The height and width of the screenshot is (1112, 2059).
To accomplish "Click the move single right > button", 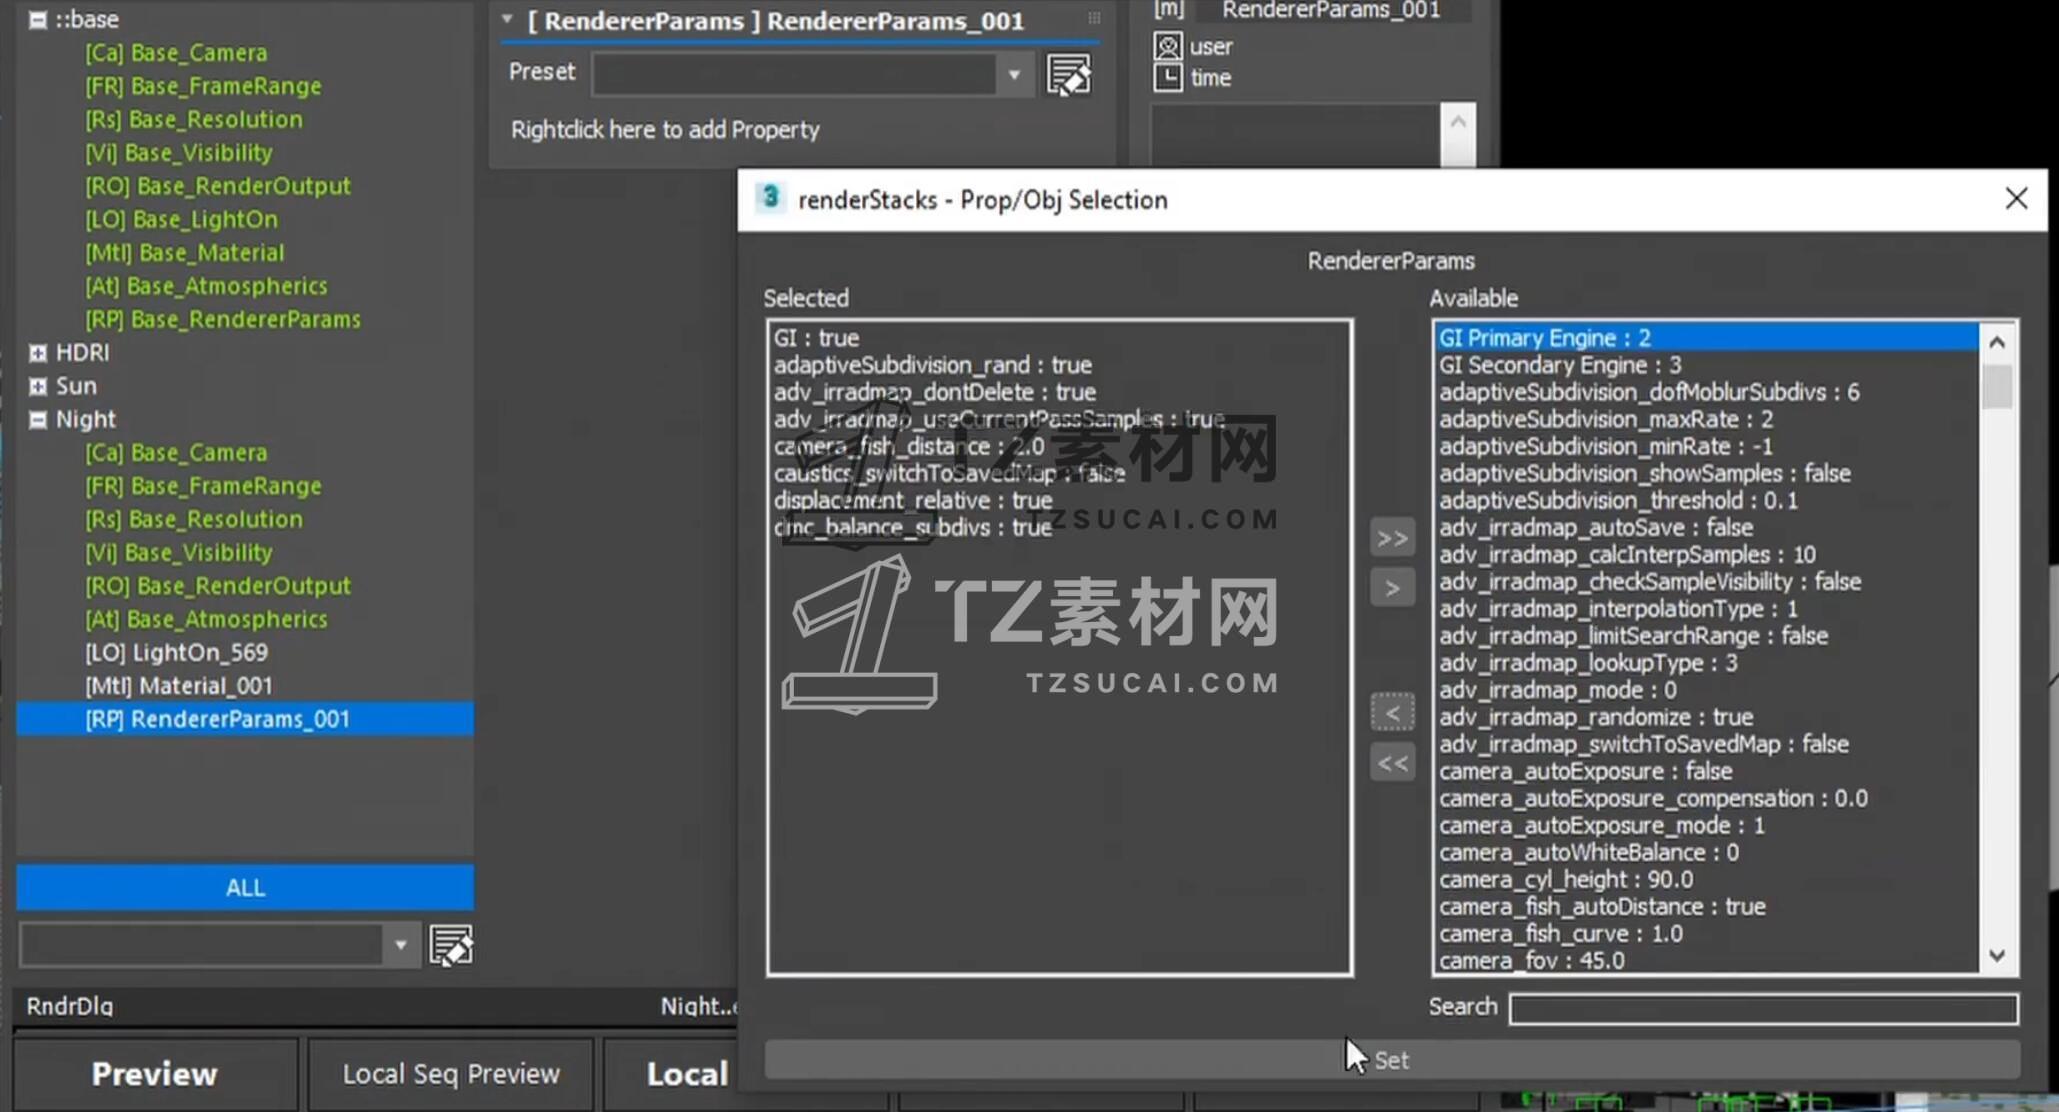I will pos(1392,588).
